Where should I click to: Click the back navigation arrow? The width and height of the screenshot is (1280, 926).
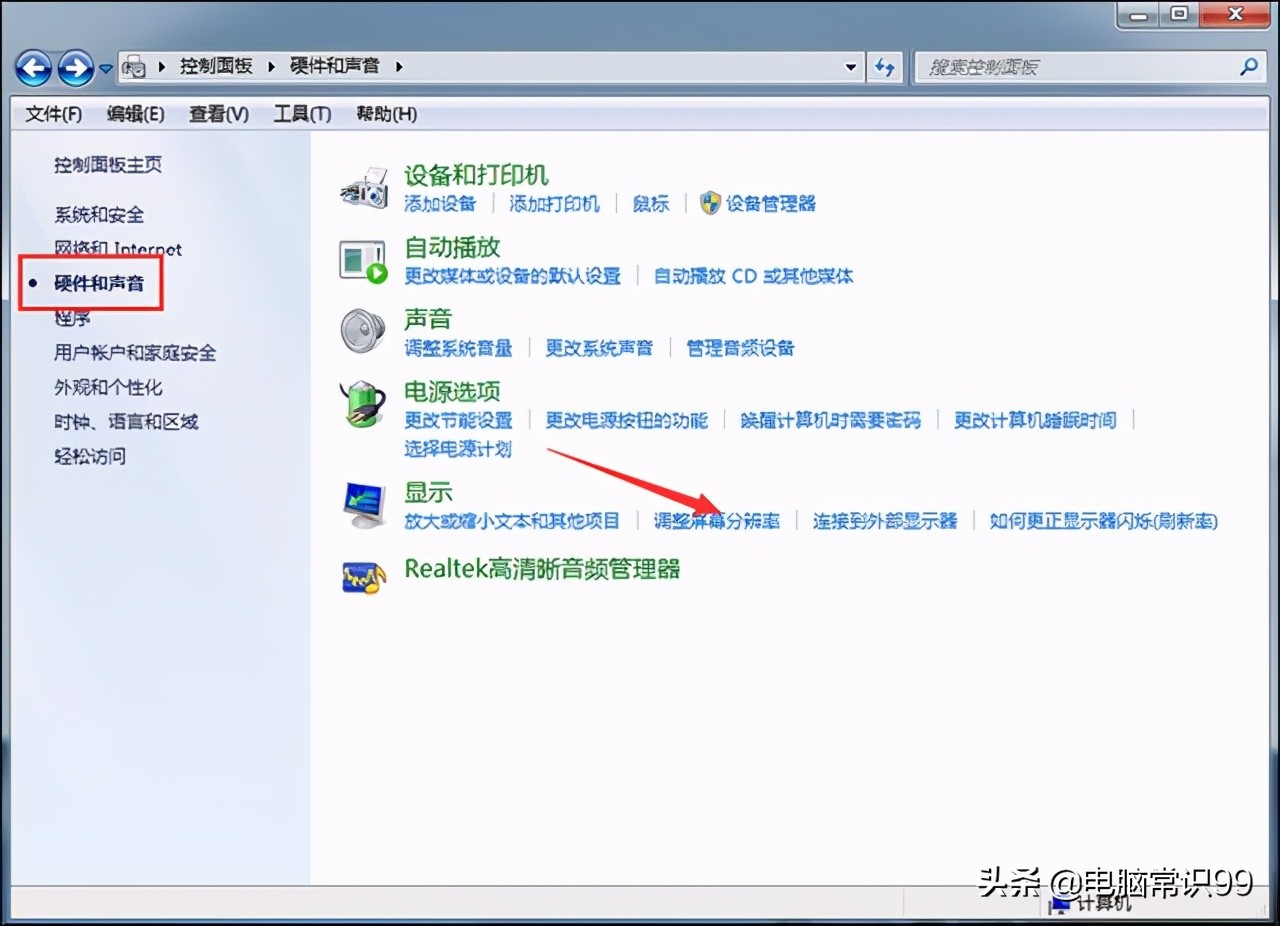click(33, 67)
